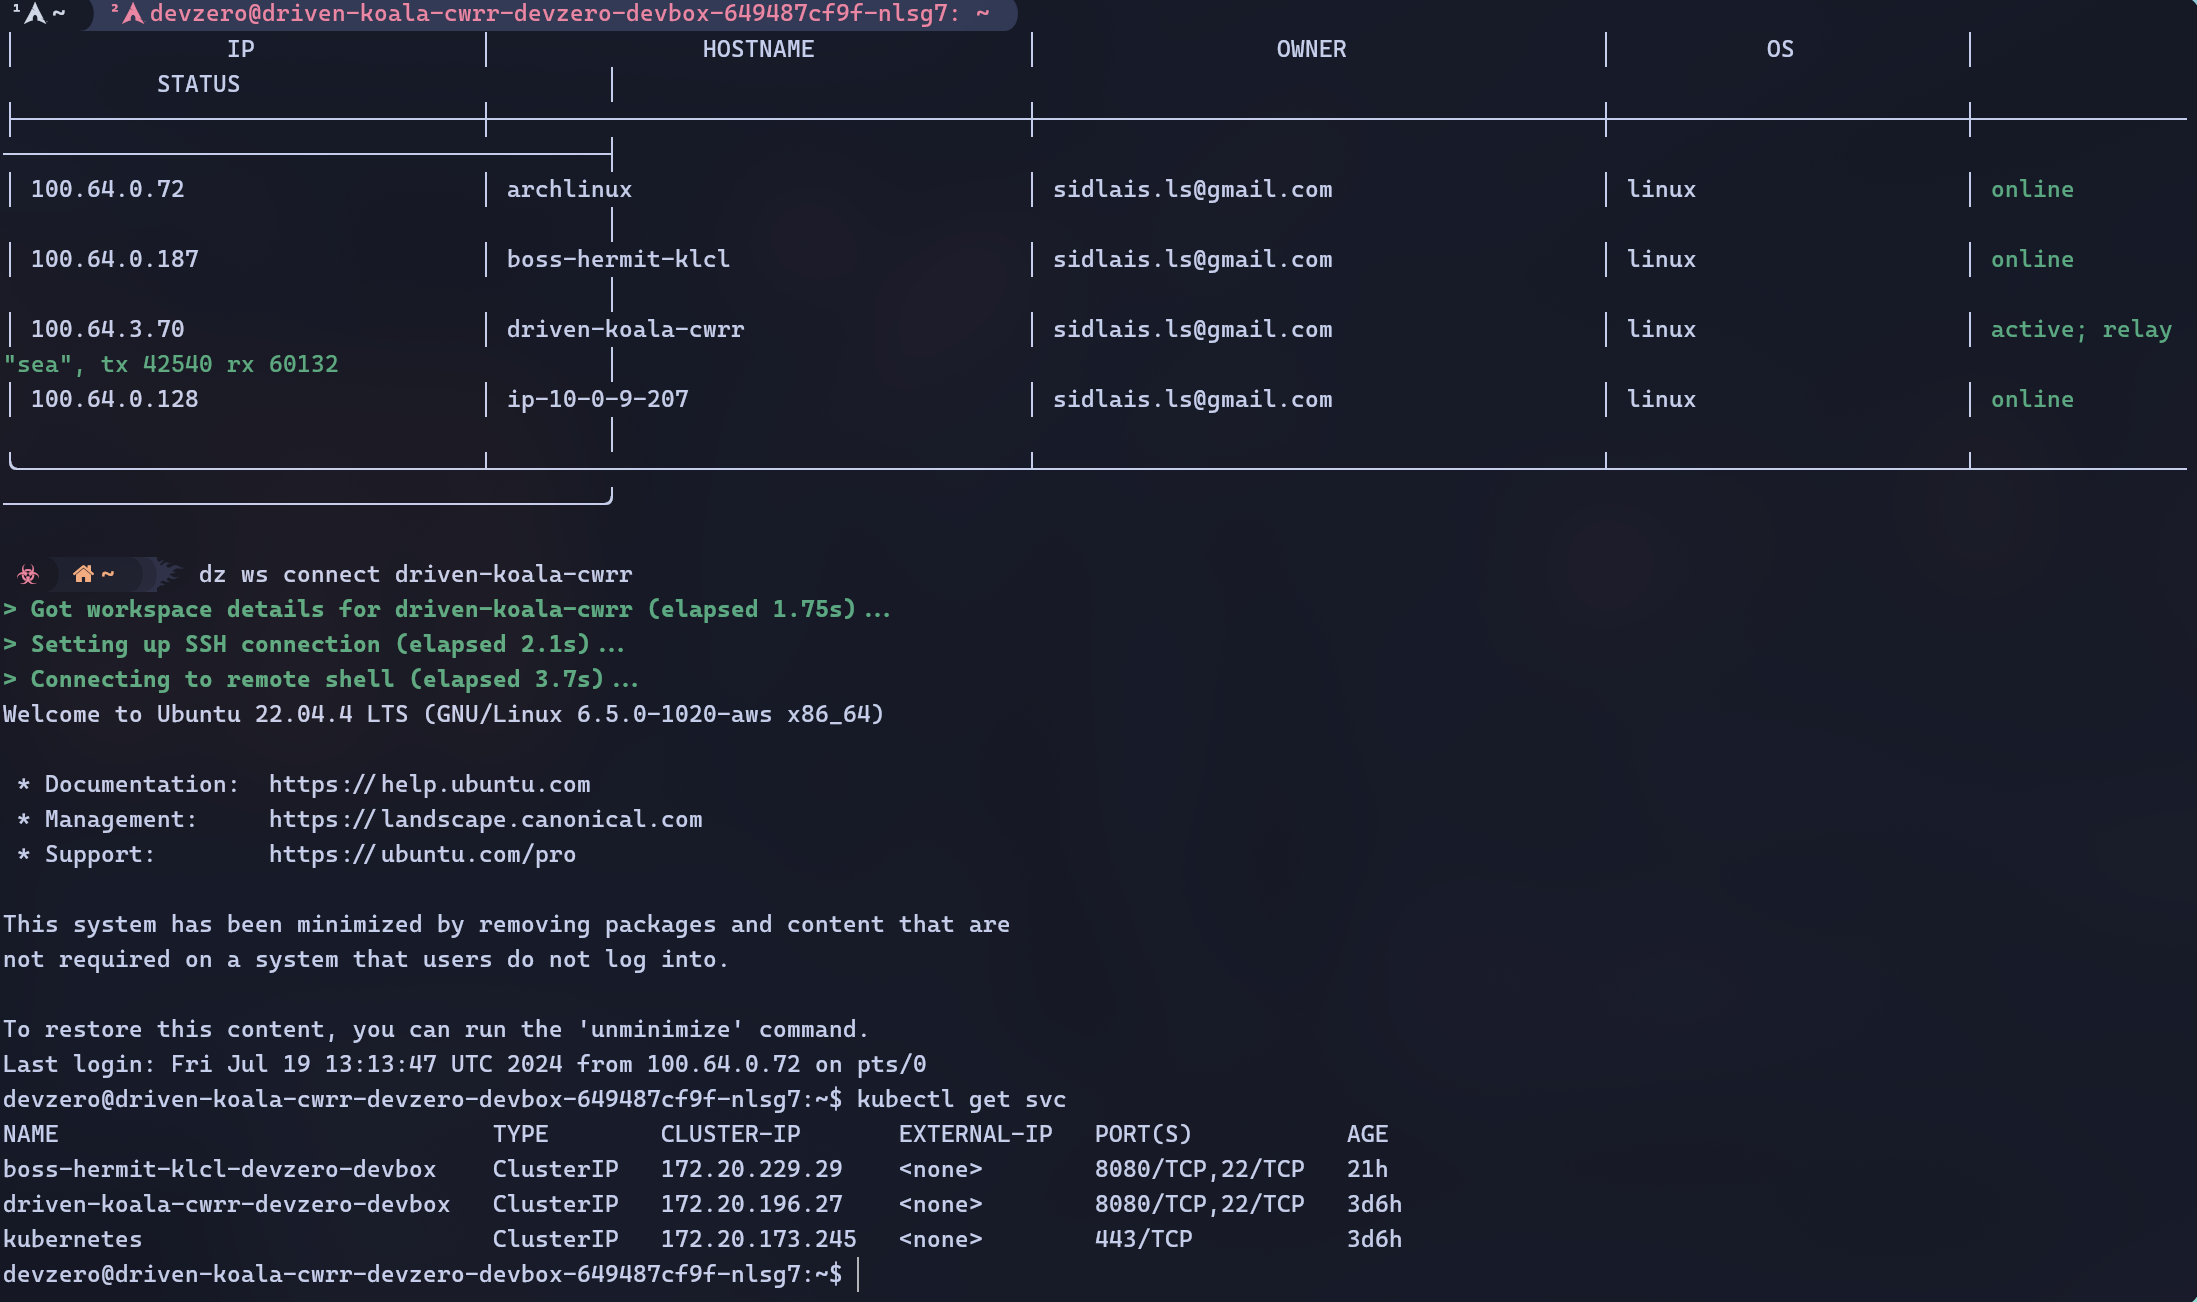Click the IP address 100.64.3.70
The width and height of the screenshot is (2197, 1302).
pos(108,329)
